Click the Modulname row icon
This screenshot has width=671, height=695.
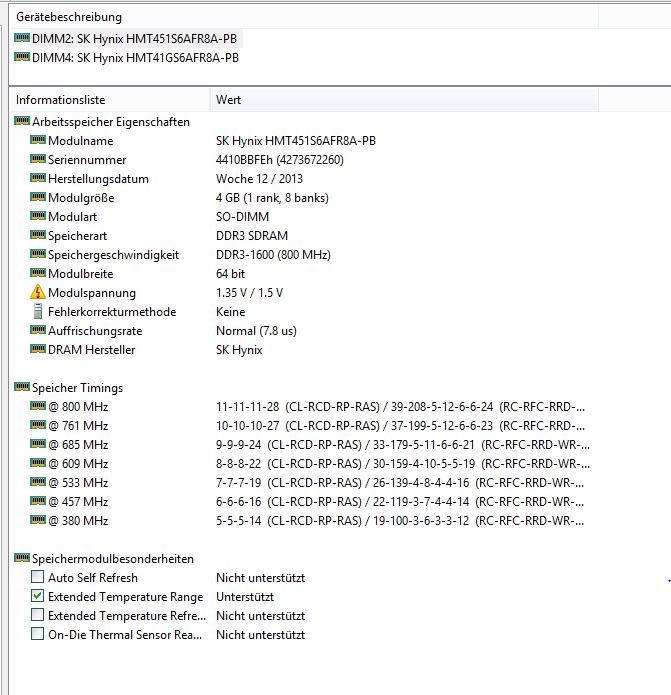38,140
